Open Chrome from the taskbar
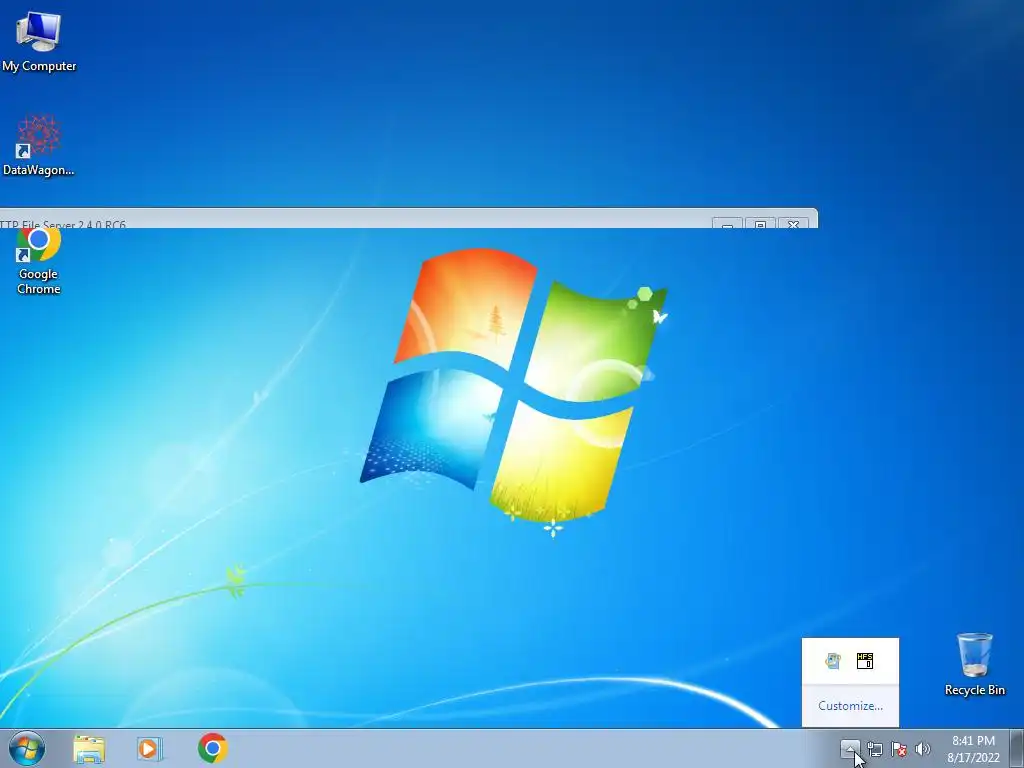The width and height of the screenshot is (1024, 768). pos(213,748)
